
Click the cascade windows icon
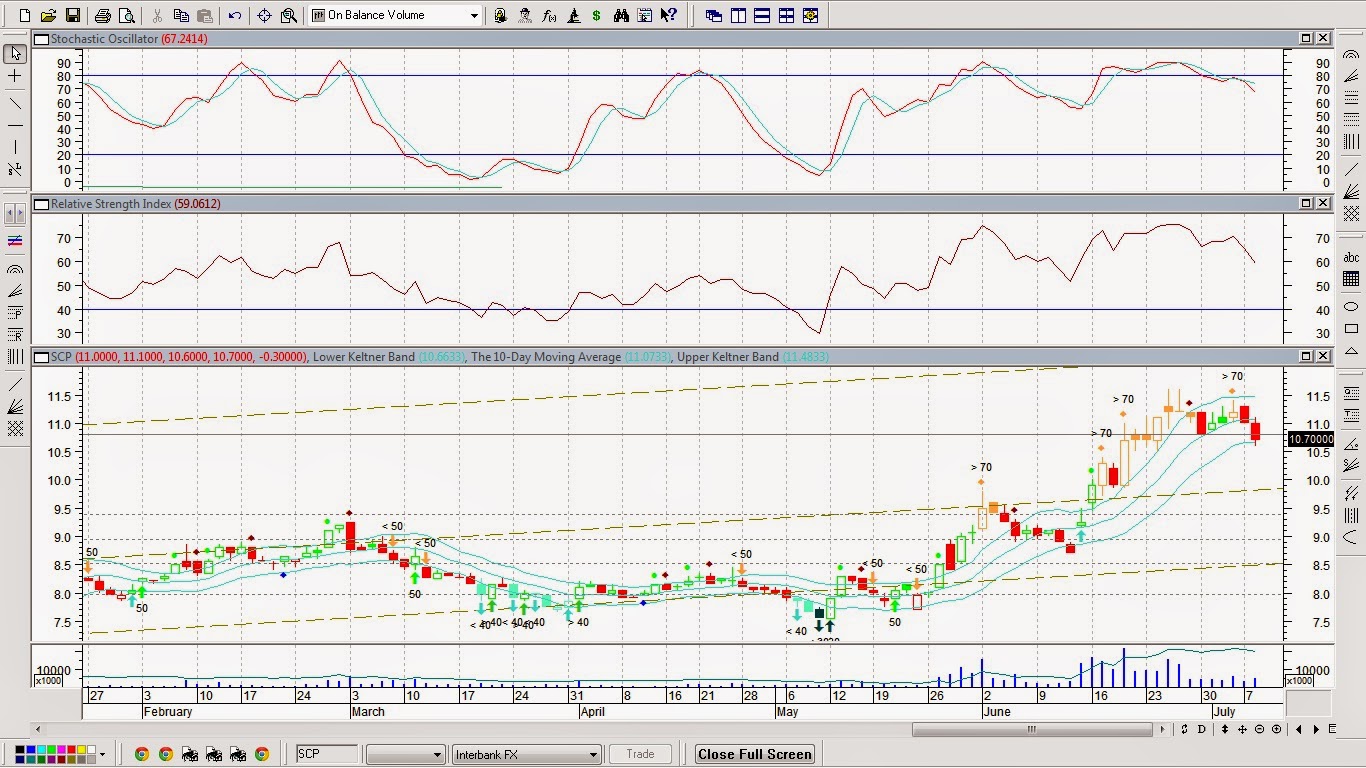click(x=714, y=16)
